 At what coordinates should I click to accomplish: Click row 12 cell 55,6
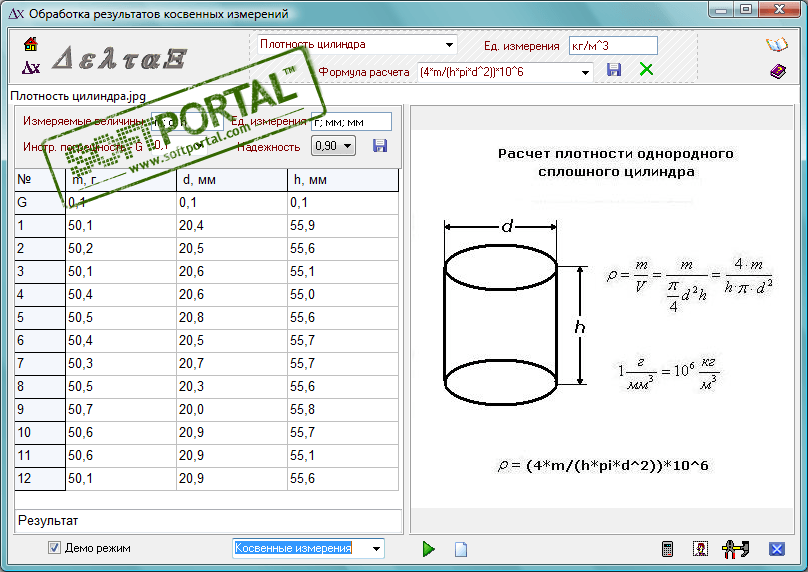[343, 479]
